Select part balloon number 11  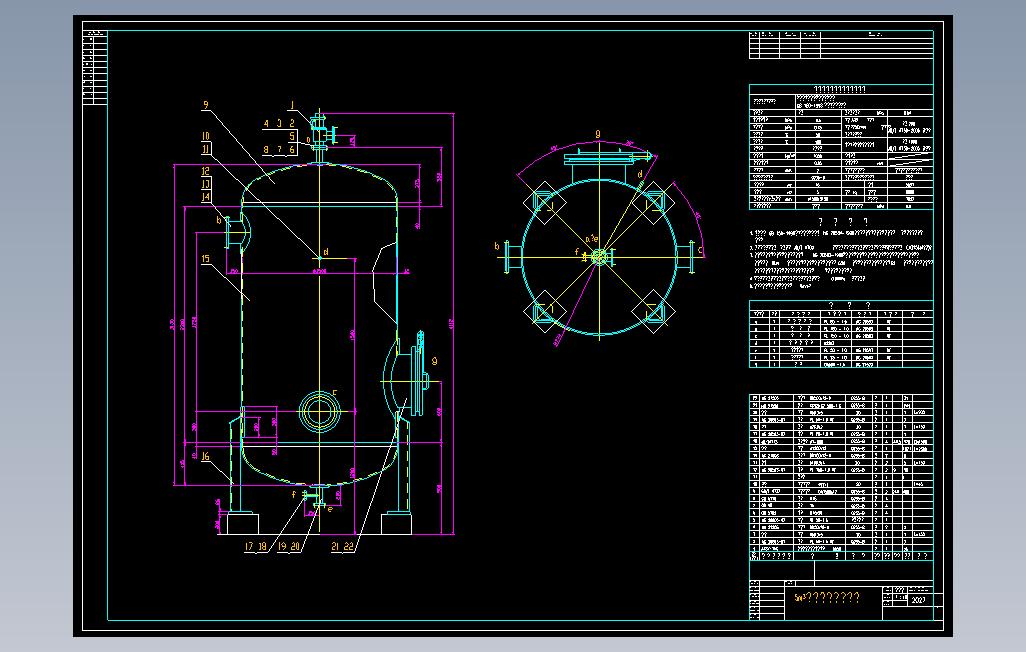(205, 149)
